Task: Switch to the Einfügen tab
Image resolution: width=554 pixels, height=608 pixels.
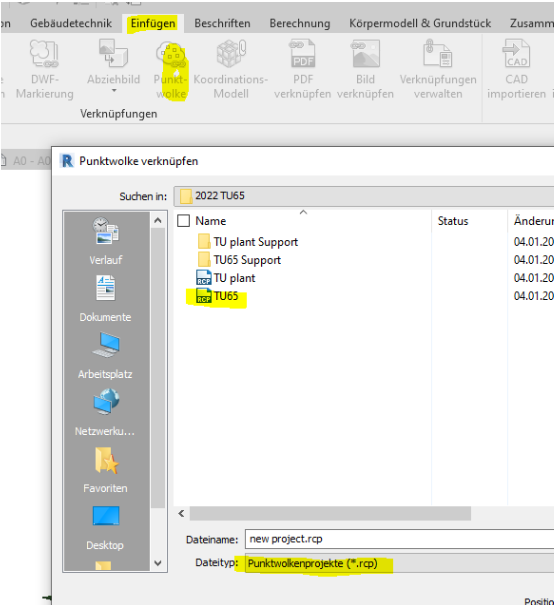Action: pyautogui.click(x=153, y=23)
